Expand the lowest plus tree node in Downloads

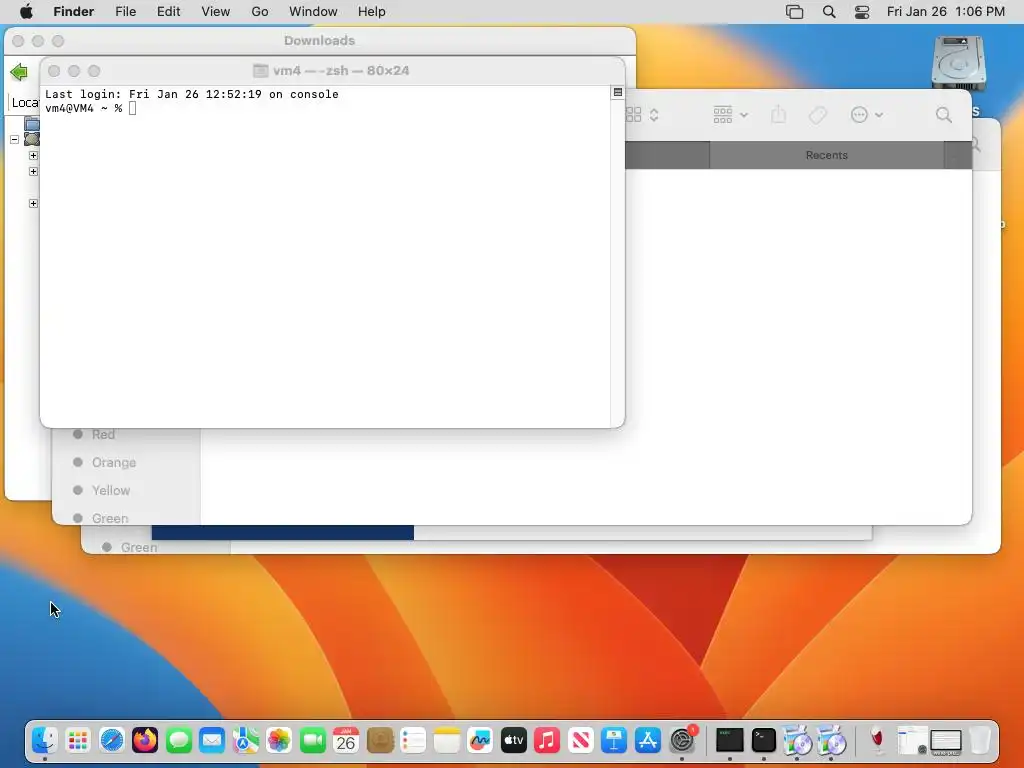[33, 203]
